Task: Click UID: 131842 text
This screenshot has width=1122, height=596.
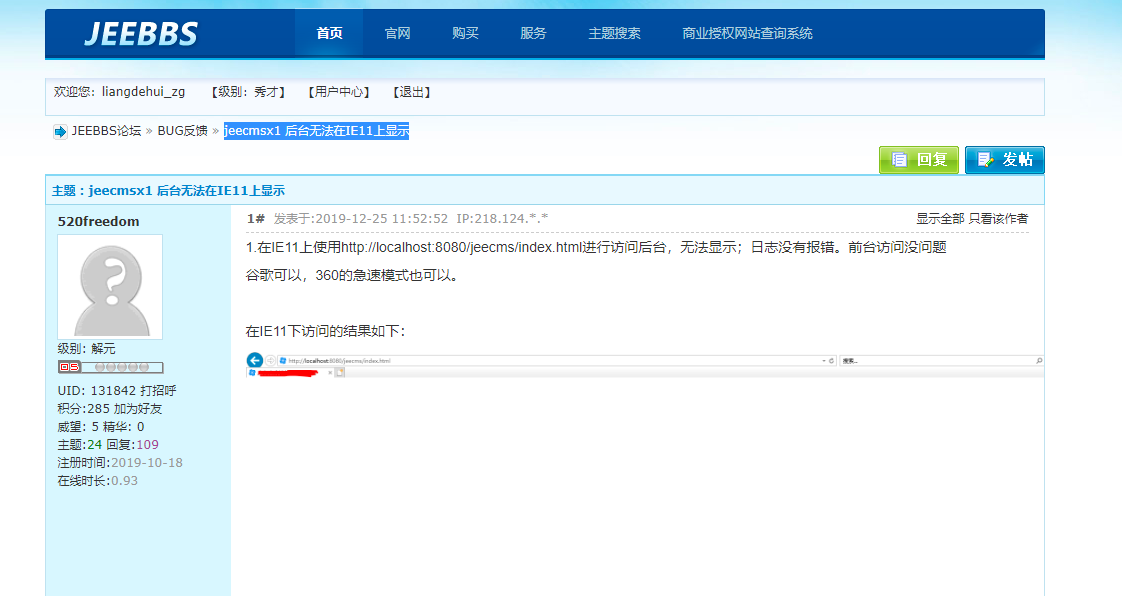Action: click(x=97, y=391)
